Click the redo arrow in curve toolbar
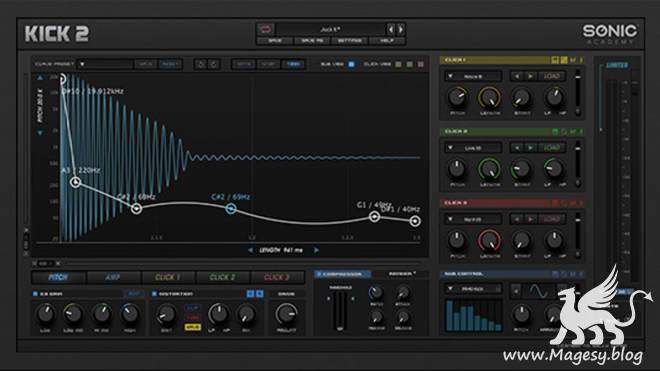 [x=213, y=64]
